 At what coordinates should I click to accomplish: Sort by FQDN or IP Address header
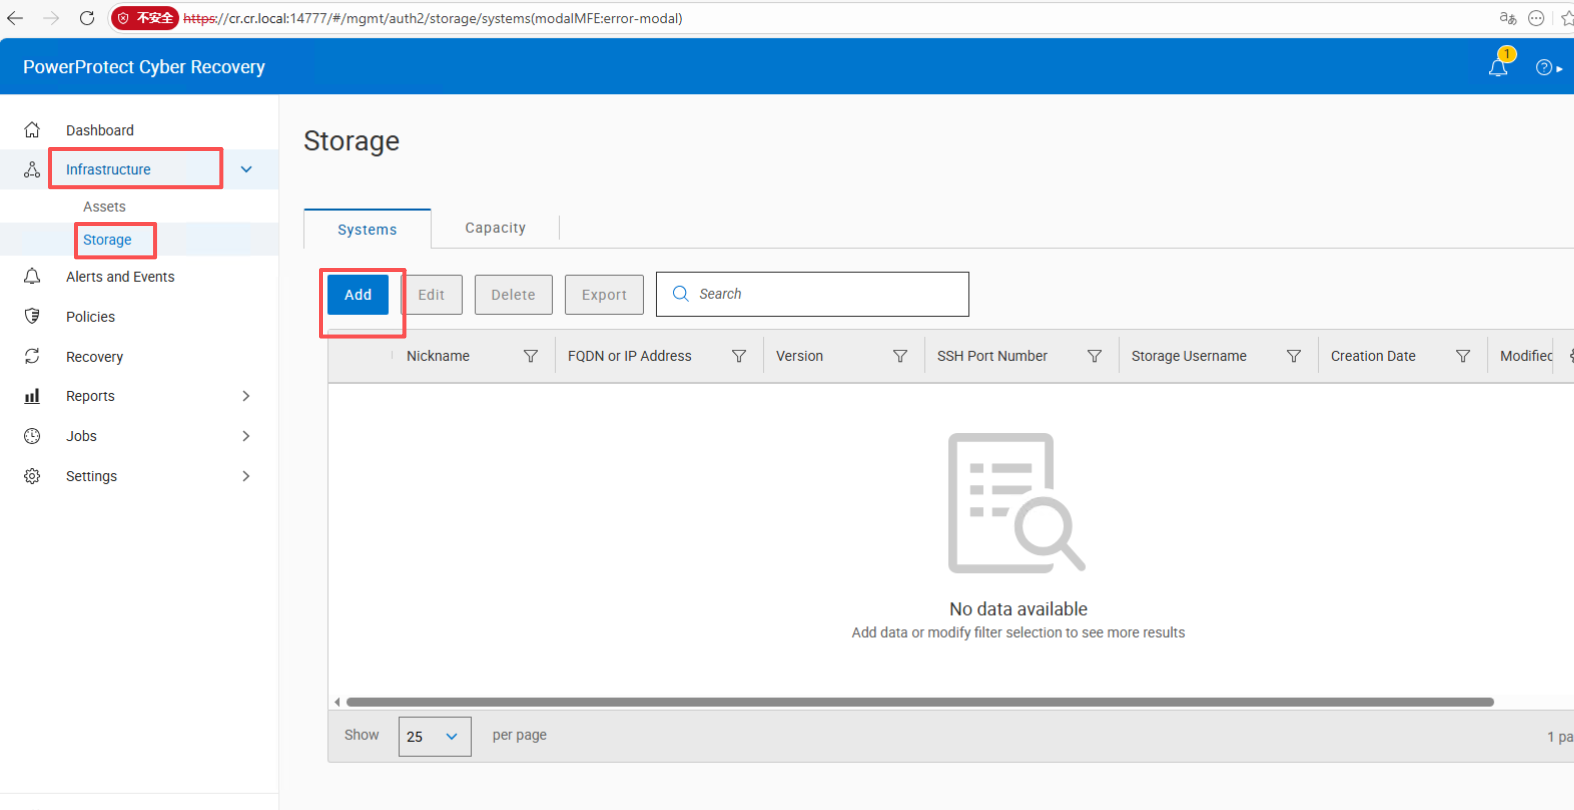point(629,356)
